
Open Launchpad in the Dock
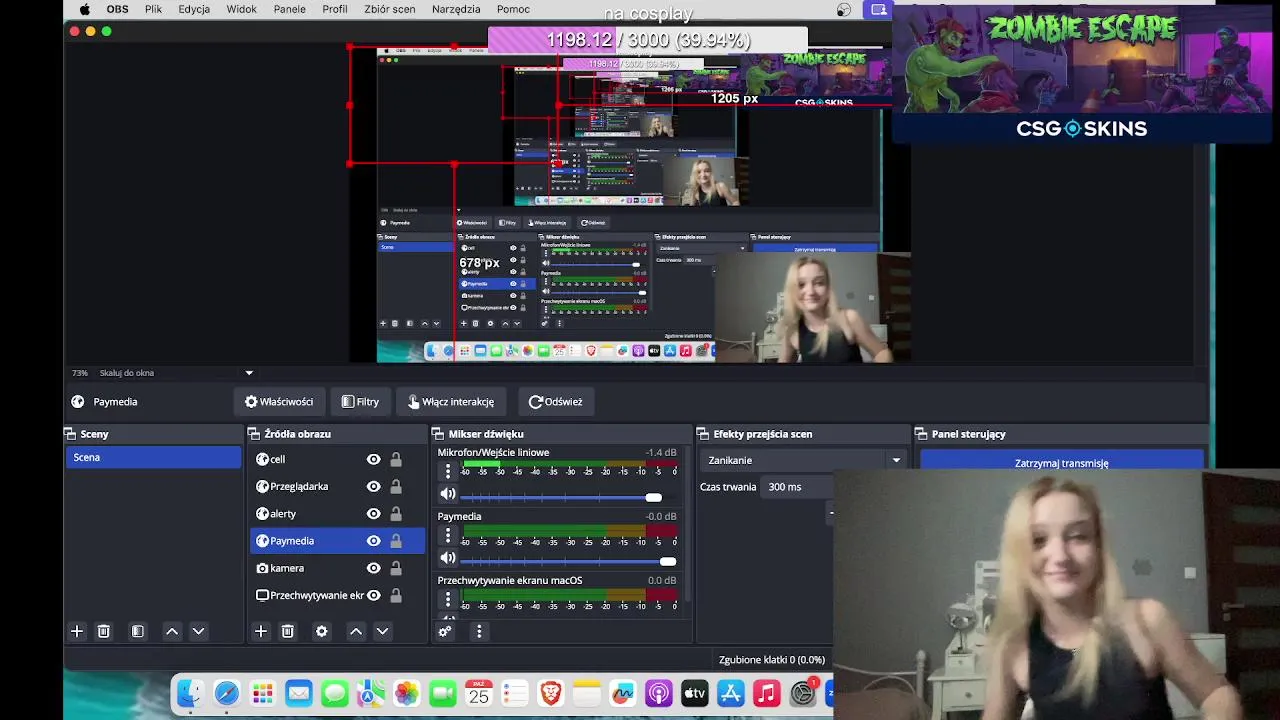[x=263, y=693]
